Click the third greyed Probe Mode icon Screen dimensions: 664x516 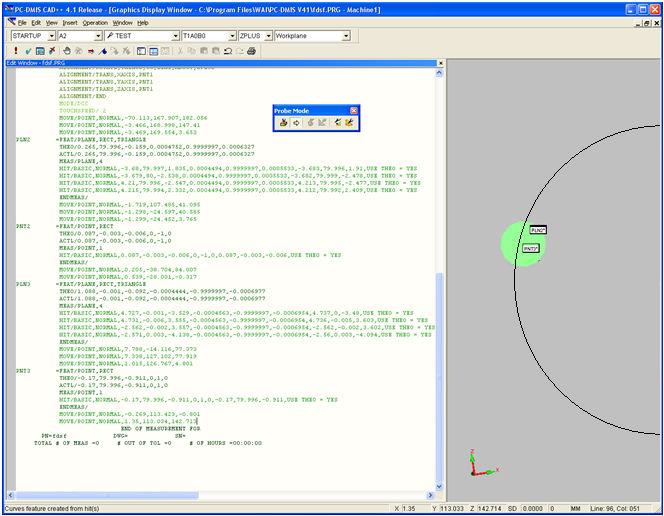point(310,122)
